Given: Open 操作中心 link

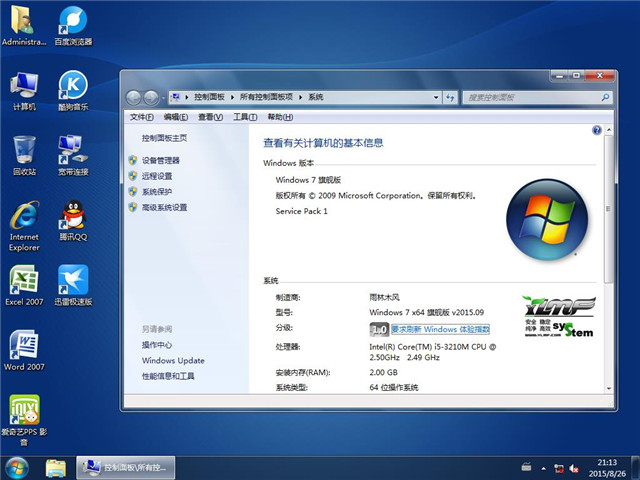Looking at the screenshot, I should click(157, 345).
